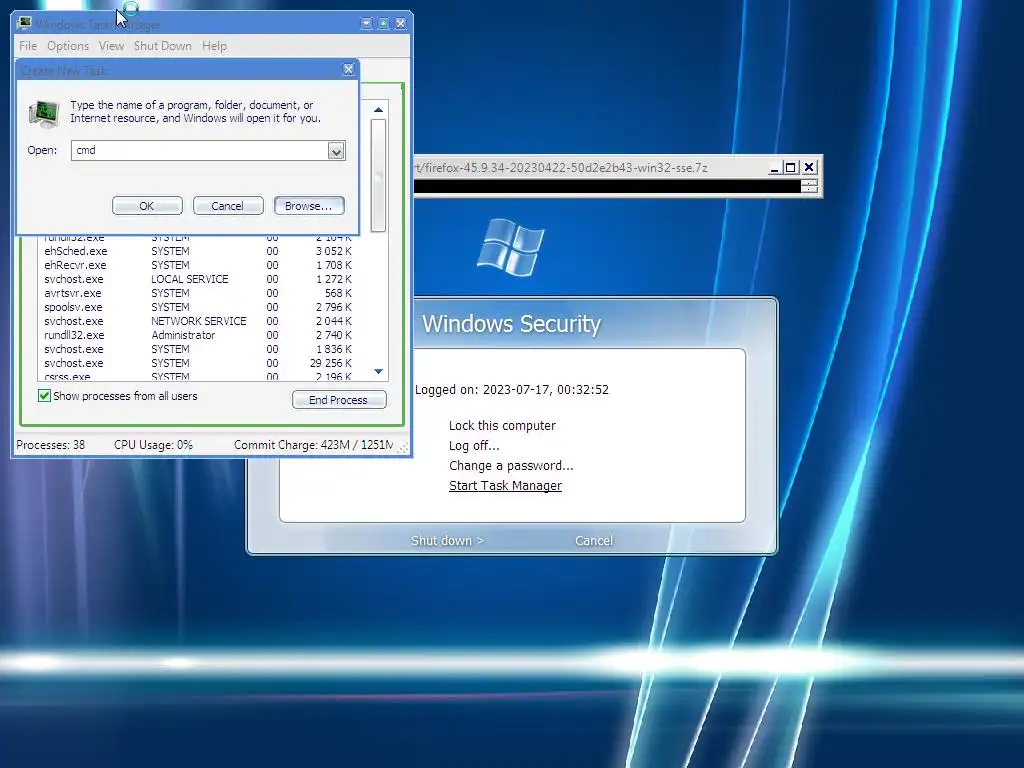Close the Windows Task Manager window
1024x768 pixels.
400,24
